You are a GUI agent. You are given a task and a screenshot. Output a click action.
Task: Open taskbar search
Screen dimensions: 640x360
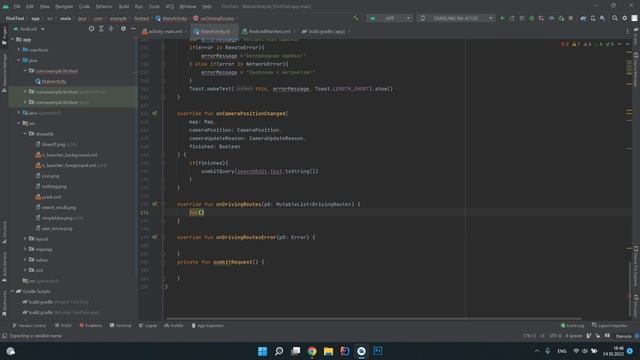point(279,351)
